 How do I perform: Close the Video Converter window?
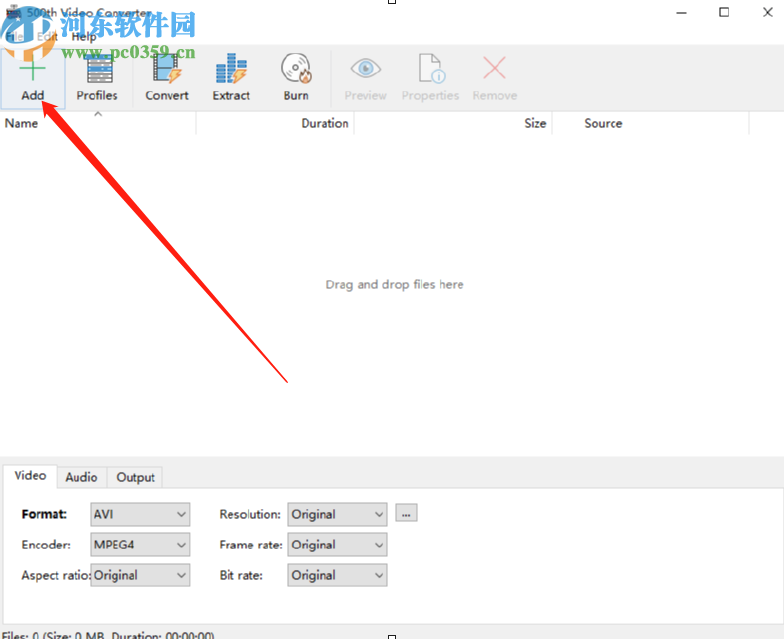tap(768, 12)
